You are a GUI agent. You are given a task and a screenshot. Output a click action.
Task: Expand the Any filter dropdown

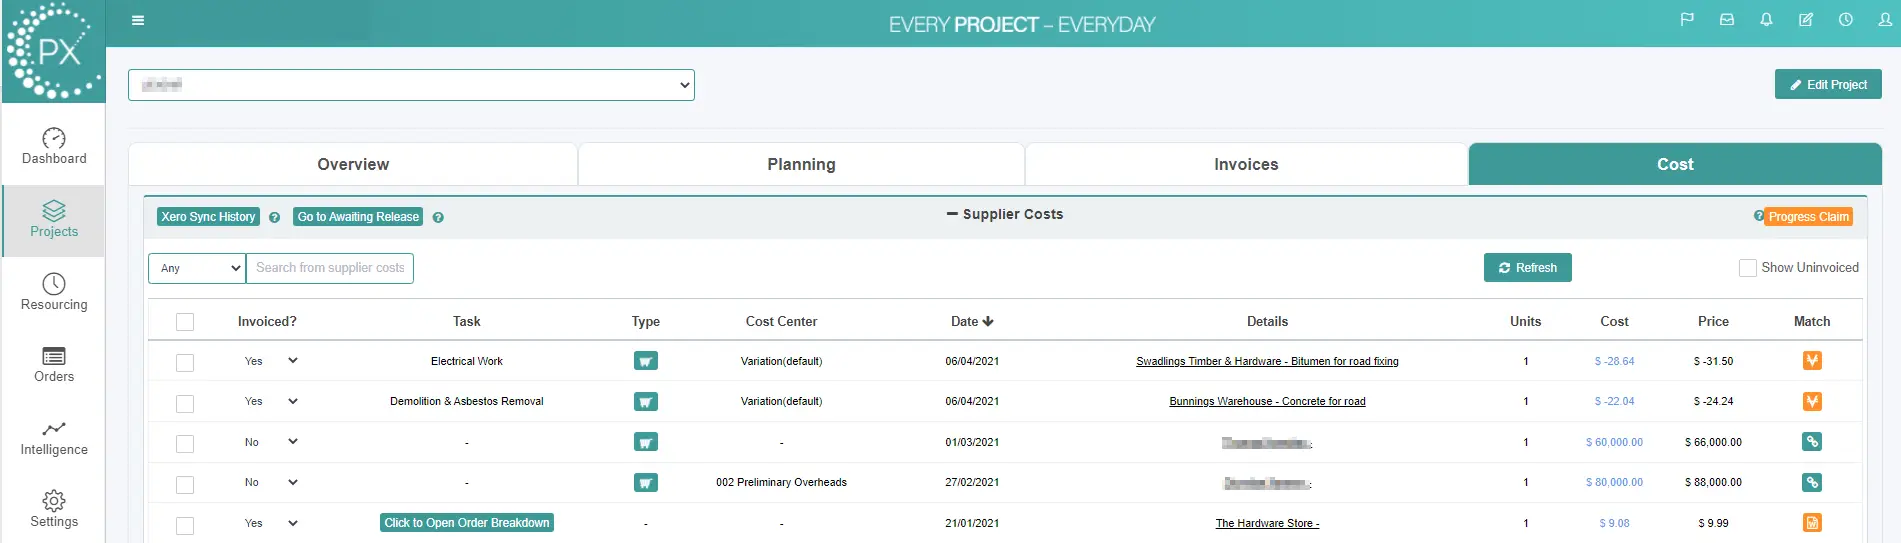[197, 268]
